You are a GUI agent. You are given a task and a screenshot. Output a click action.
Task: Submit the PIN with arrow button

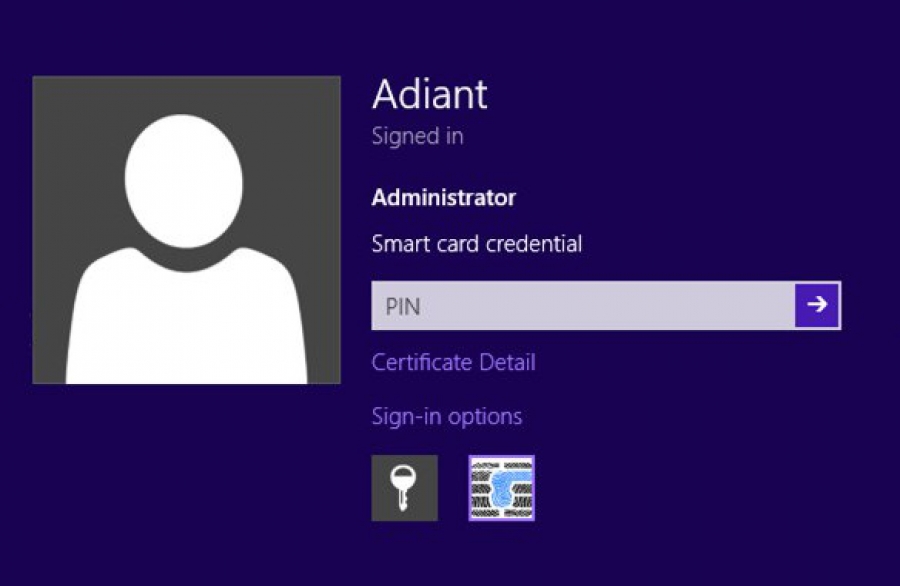817,305
